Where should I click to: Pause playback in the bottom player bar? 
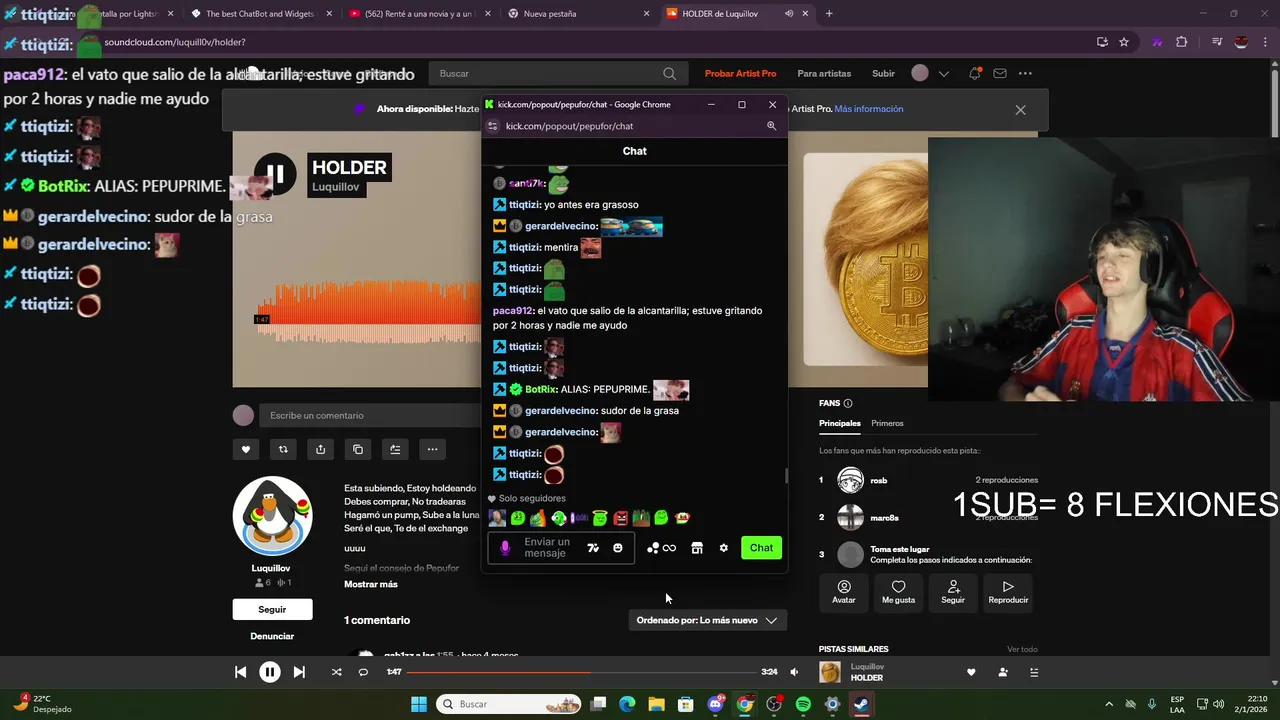[270, 672]
